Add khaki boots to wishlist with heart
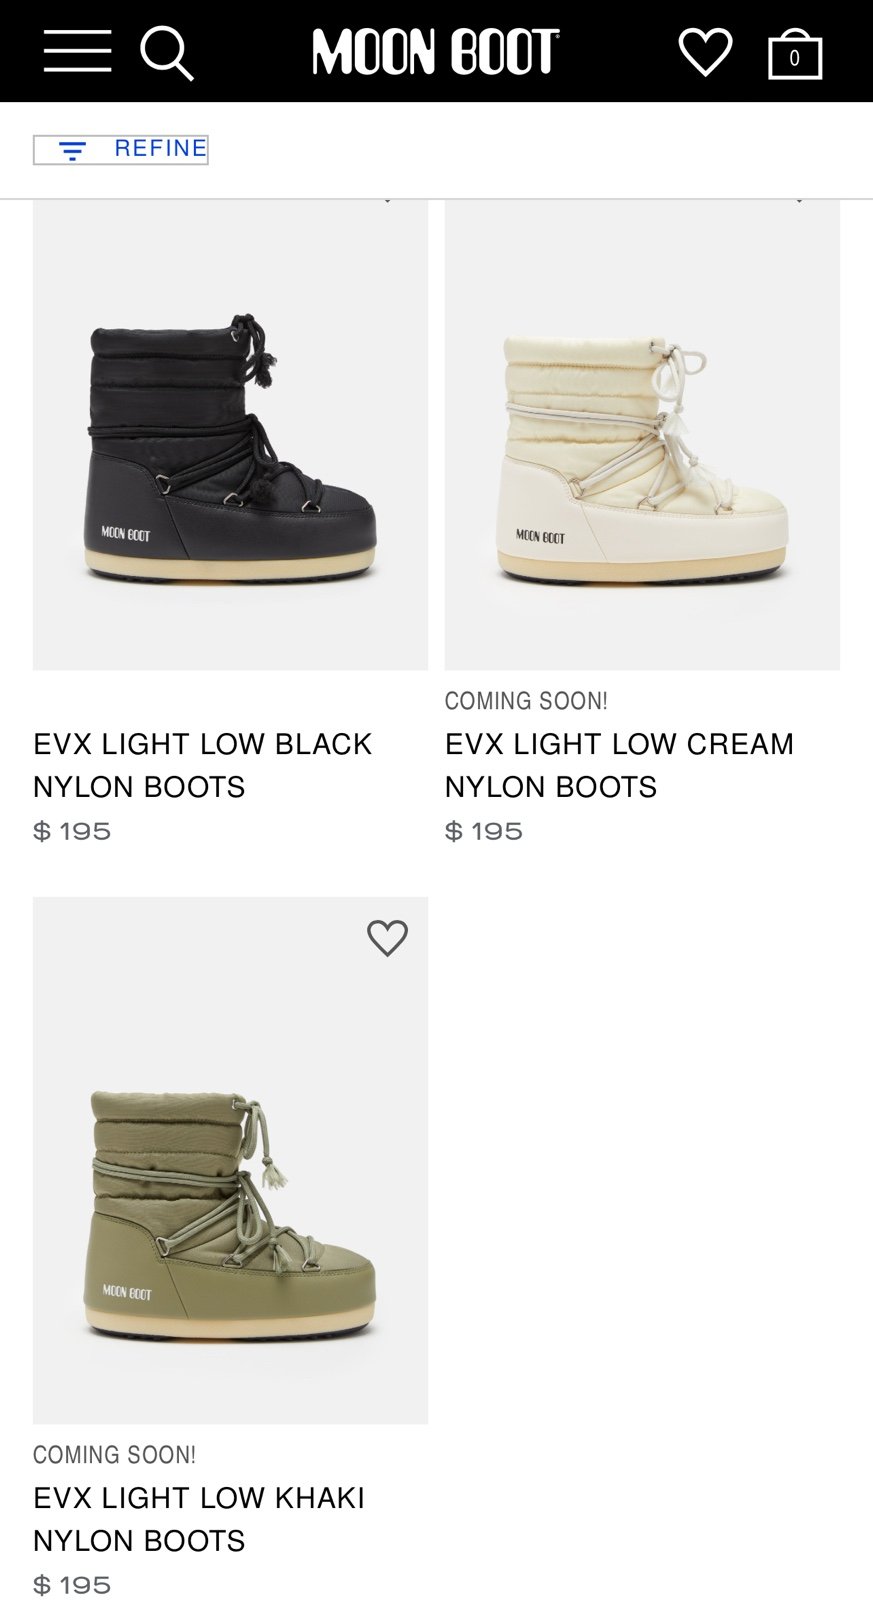Image resolution: width=873 pixels, height=1600 pixels. (x=387, y=938)
